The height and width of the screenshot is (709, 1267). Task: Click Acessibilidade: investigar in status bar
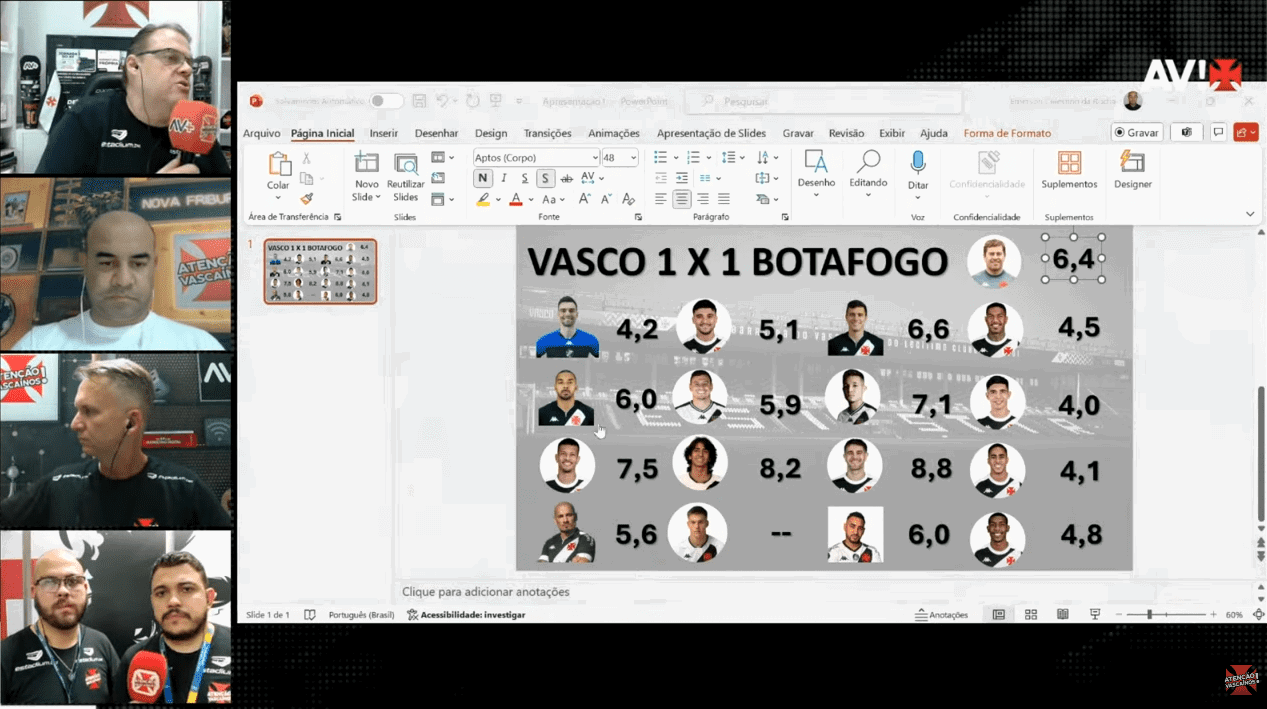tap(466, 615)
